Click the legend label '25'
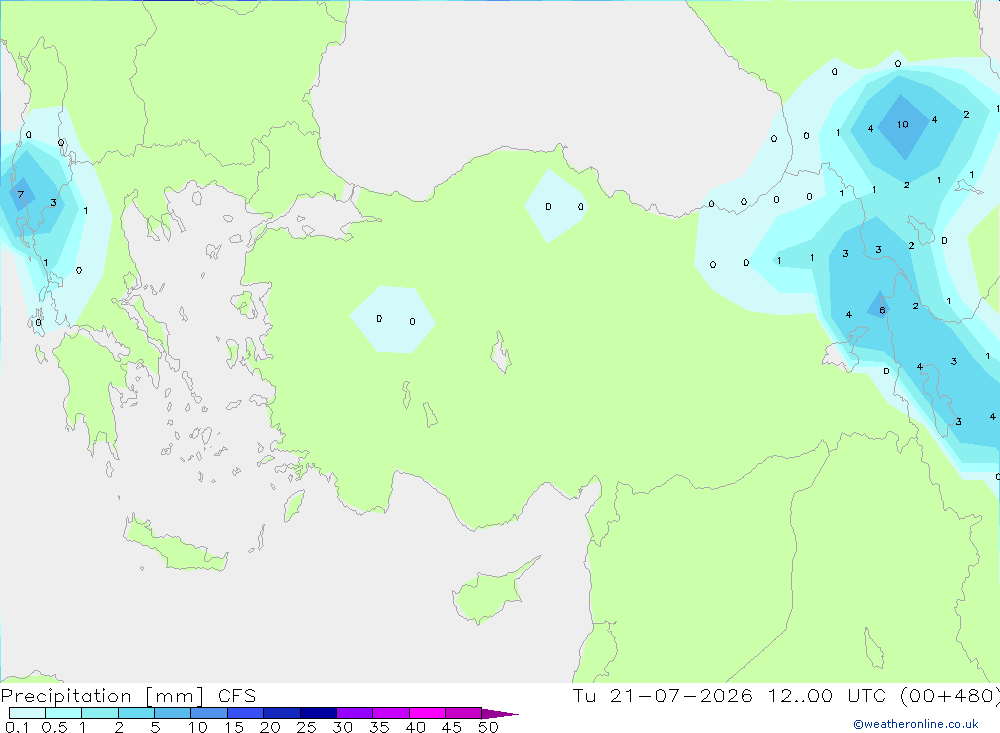1000x733 pixels. (306, 727)
